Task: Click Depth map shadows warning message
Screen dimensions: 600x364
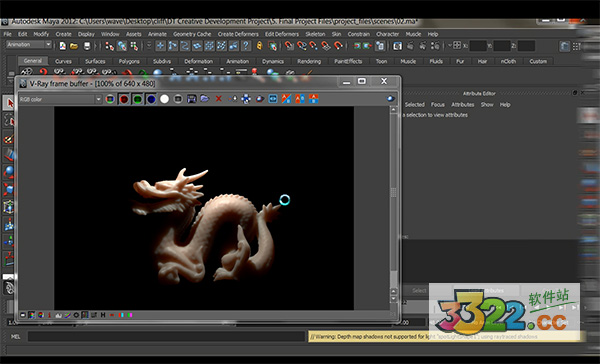Action: (x=445, y=336)
